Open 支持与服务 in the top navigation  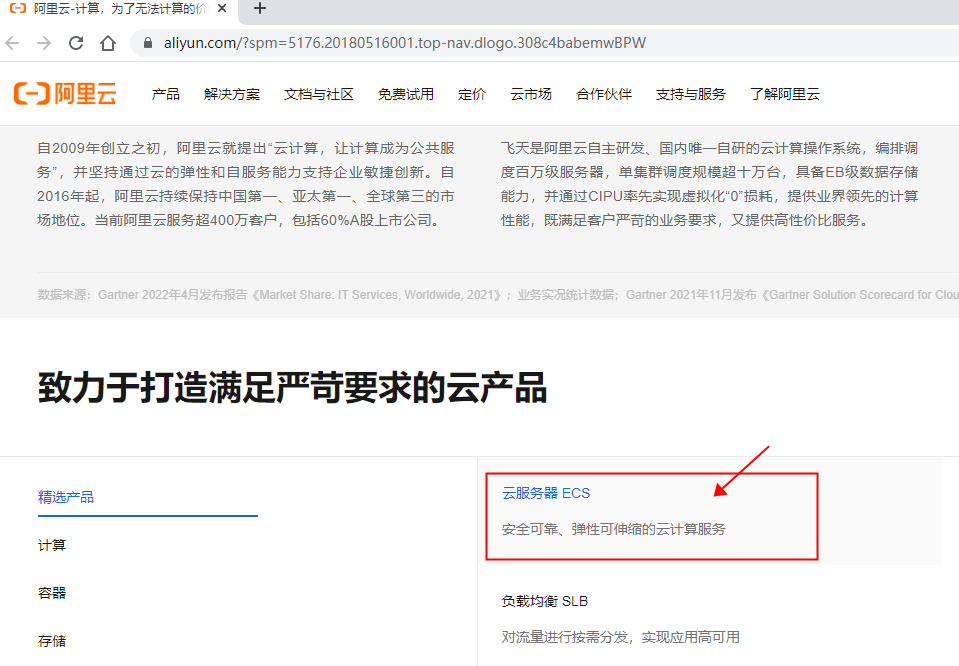click(691, 94)
